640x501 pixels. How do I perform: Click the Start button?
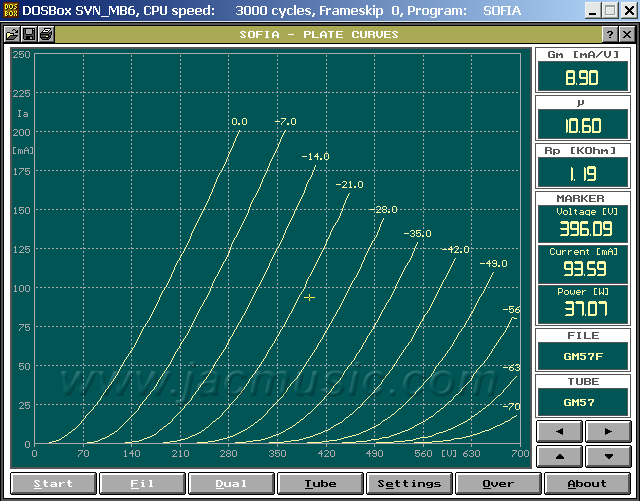pos(53,483)
